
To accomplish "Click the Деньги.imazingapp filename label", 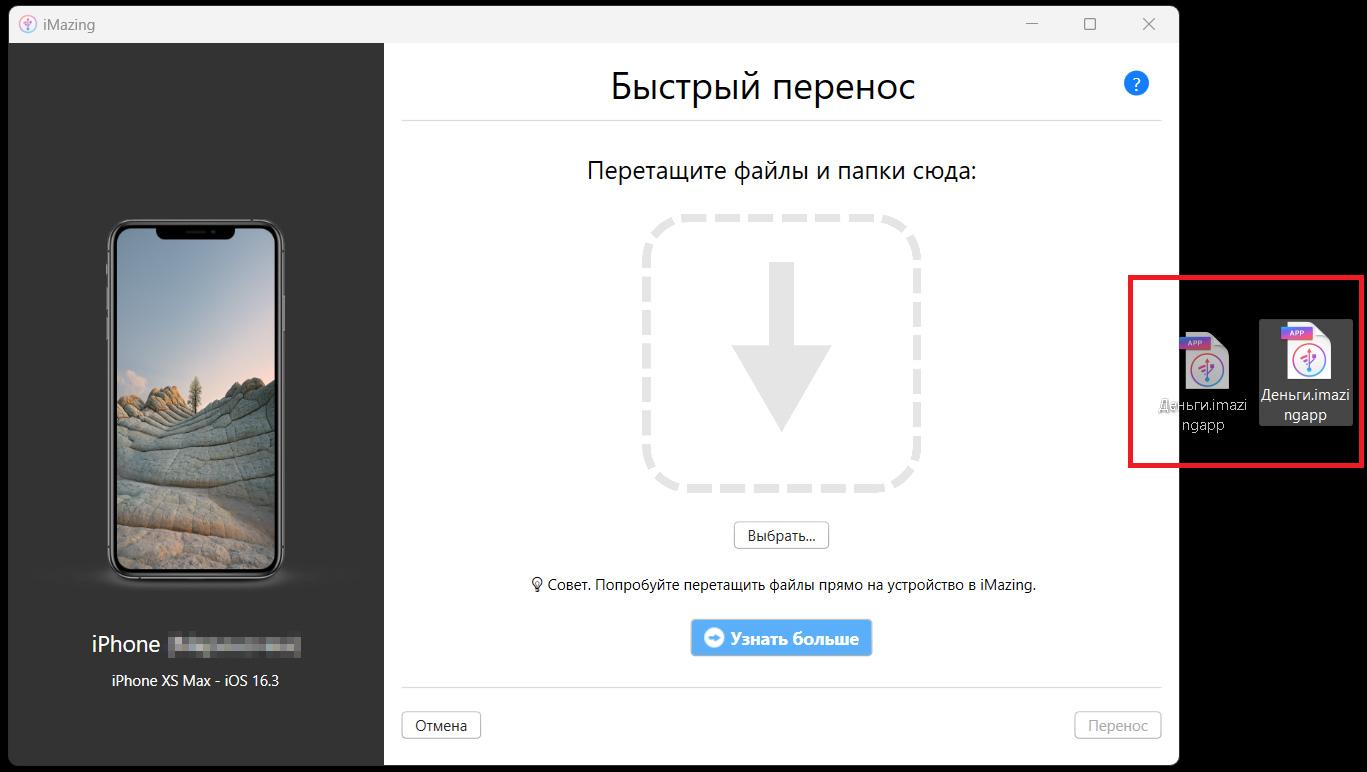I will [x=1305, y=406].
